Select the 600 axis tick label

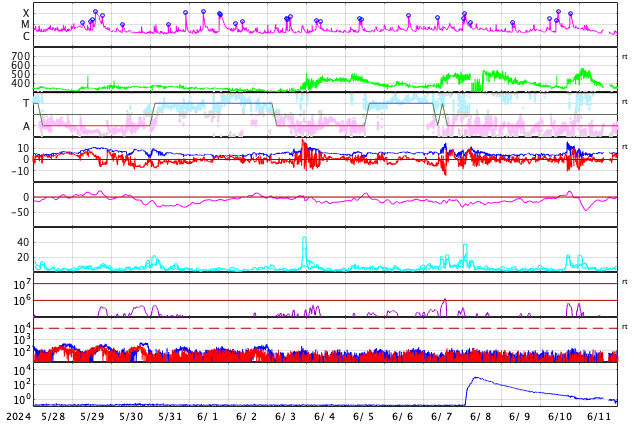[21, 65]
